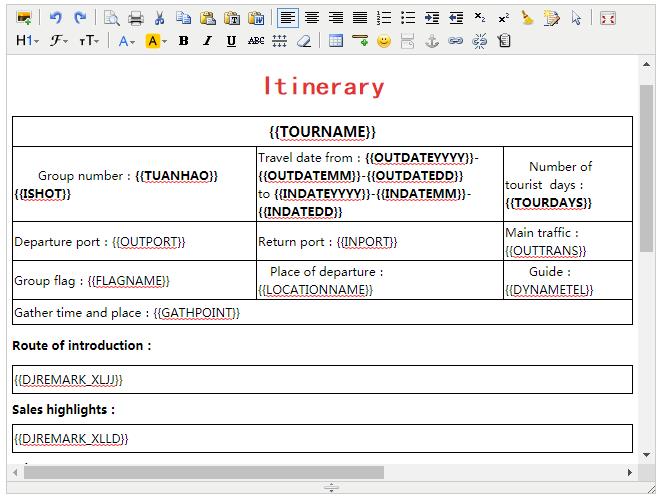661x499 pixels.
Task: Click the vertical scrollbar up arrow
Action: pyautogui.click(x=646, y=64)
